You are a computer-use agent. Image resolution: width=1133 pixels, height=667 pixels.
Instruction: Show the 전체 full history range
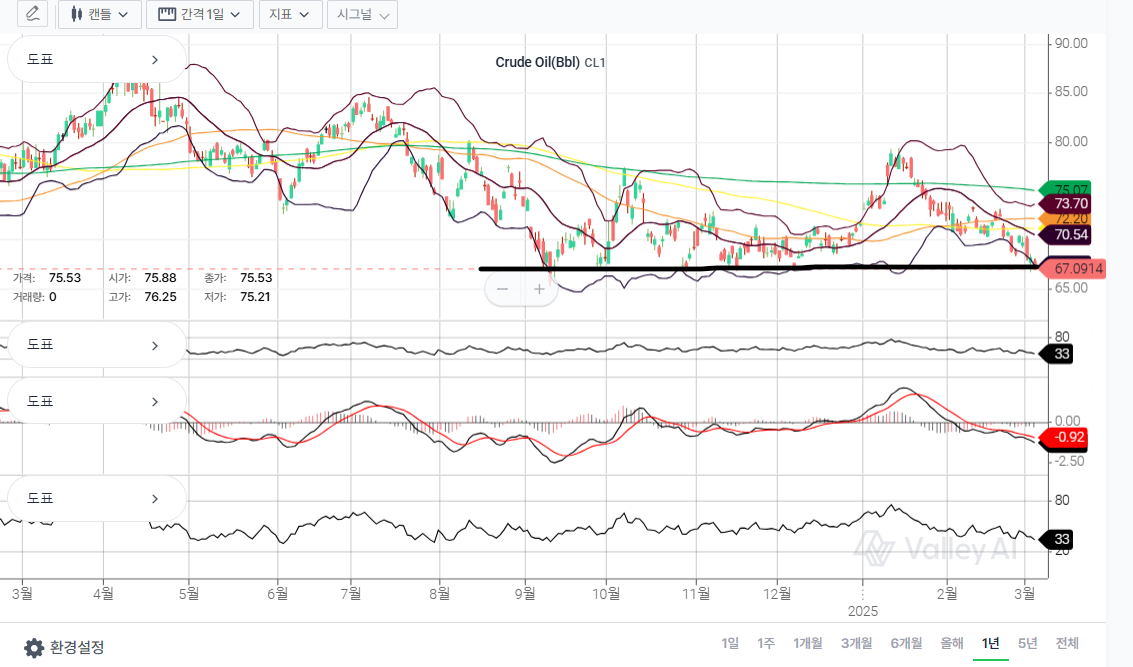(1067, 643)
